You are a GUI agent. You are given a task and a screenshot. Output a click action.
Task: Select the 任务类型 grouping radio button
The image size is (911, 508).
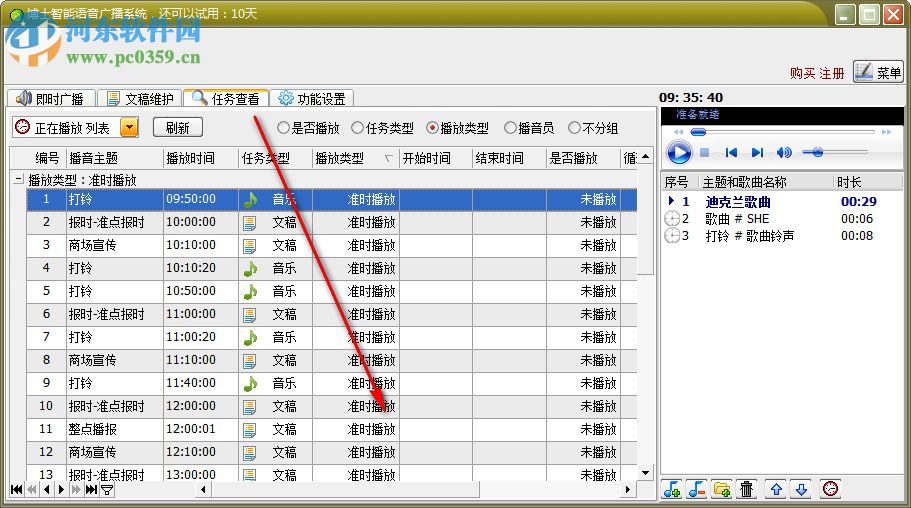[358, 128]
